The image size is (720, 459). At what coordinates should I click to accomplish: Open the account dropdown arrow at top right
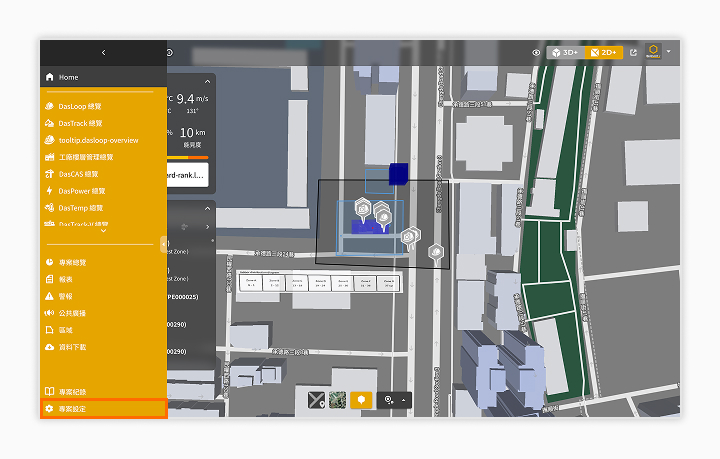click(669, 51)
